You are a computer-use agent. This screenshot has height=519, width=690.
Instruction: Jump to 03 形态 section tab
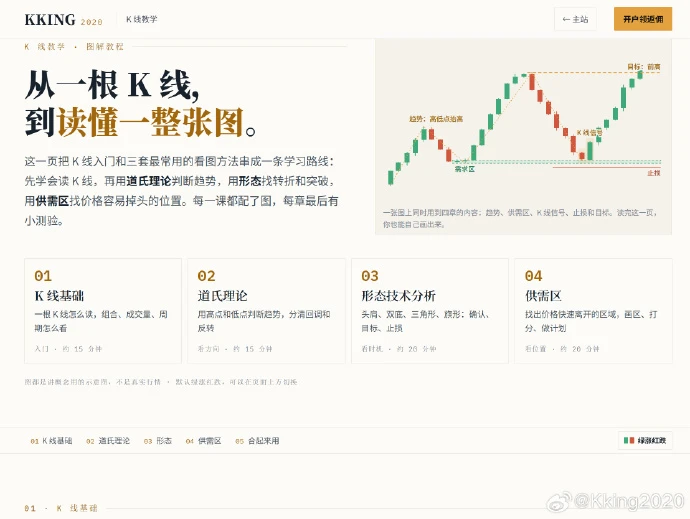click(158, 441)
